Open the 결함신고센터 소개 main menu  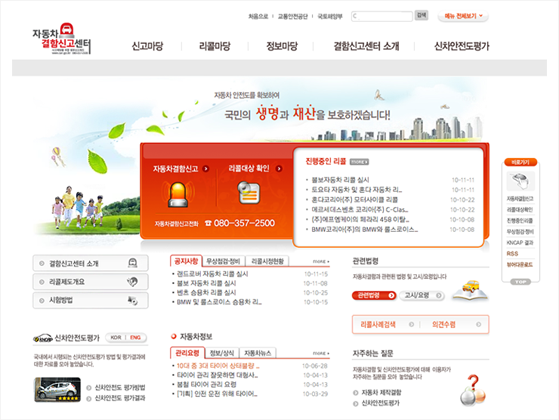point(366,46)
